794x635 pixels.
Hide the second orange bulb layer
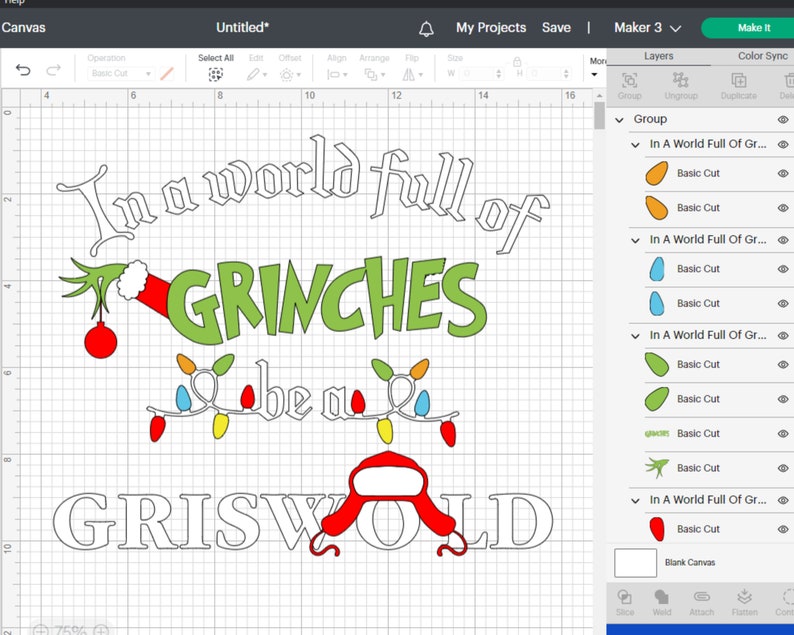pos(783,208)
